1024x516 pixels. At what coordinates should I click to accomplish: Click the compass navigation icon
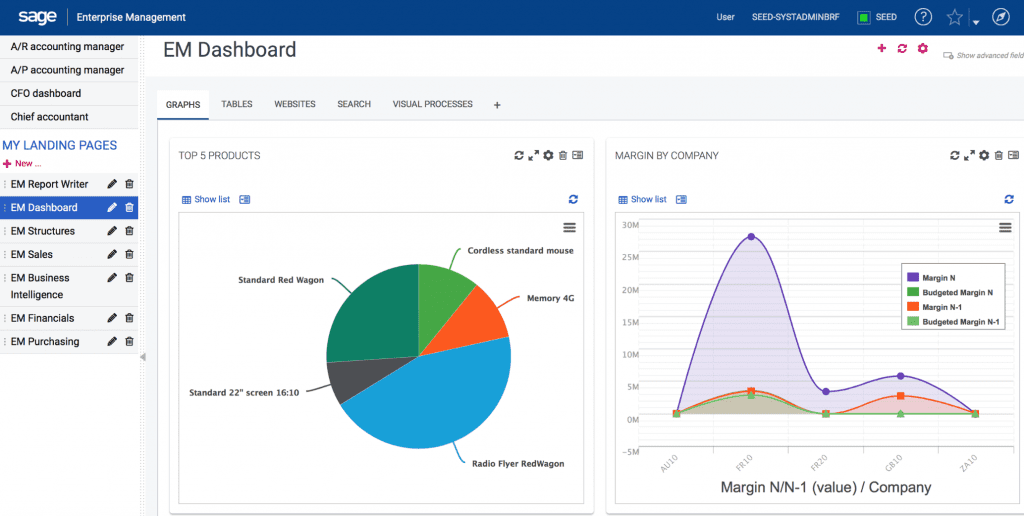[x=1000, y=18]
